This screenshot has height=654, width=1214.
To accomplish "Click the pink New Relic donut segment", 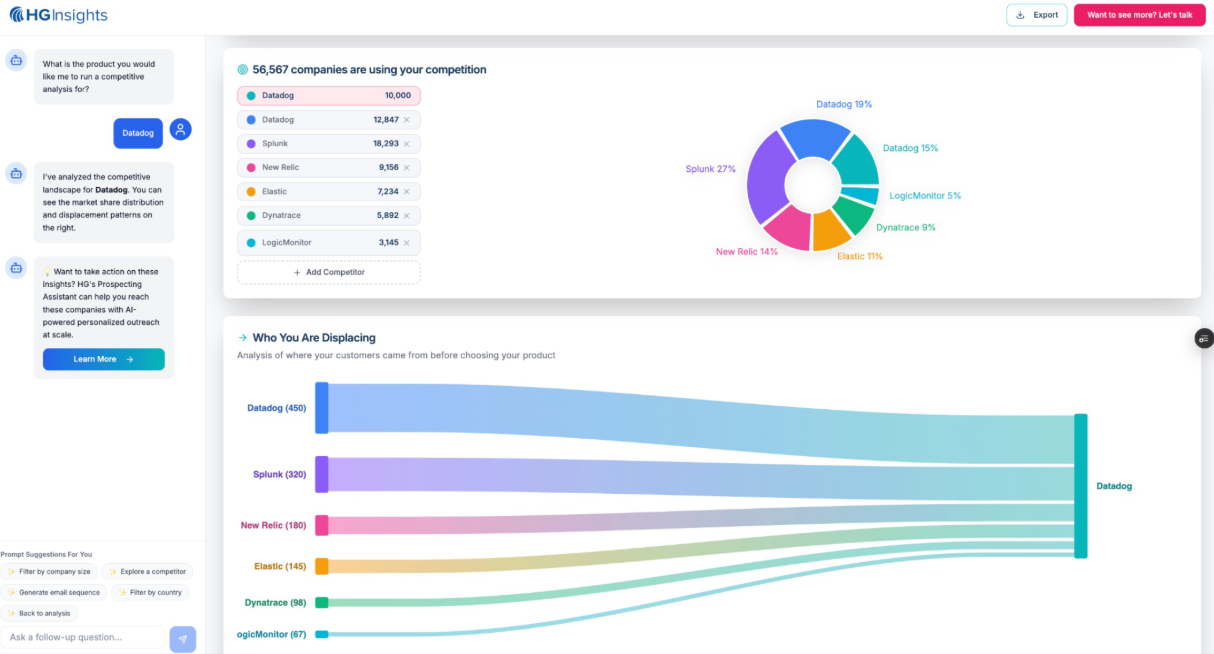I will (x=788, y=228).
